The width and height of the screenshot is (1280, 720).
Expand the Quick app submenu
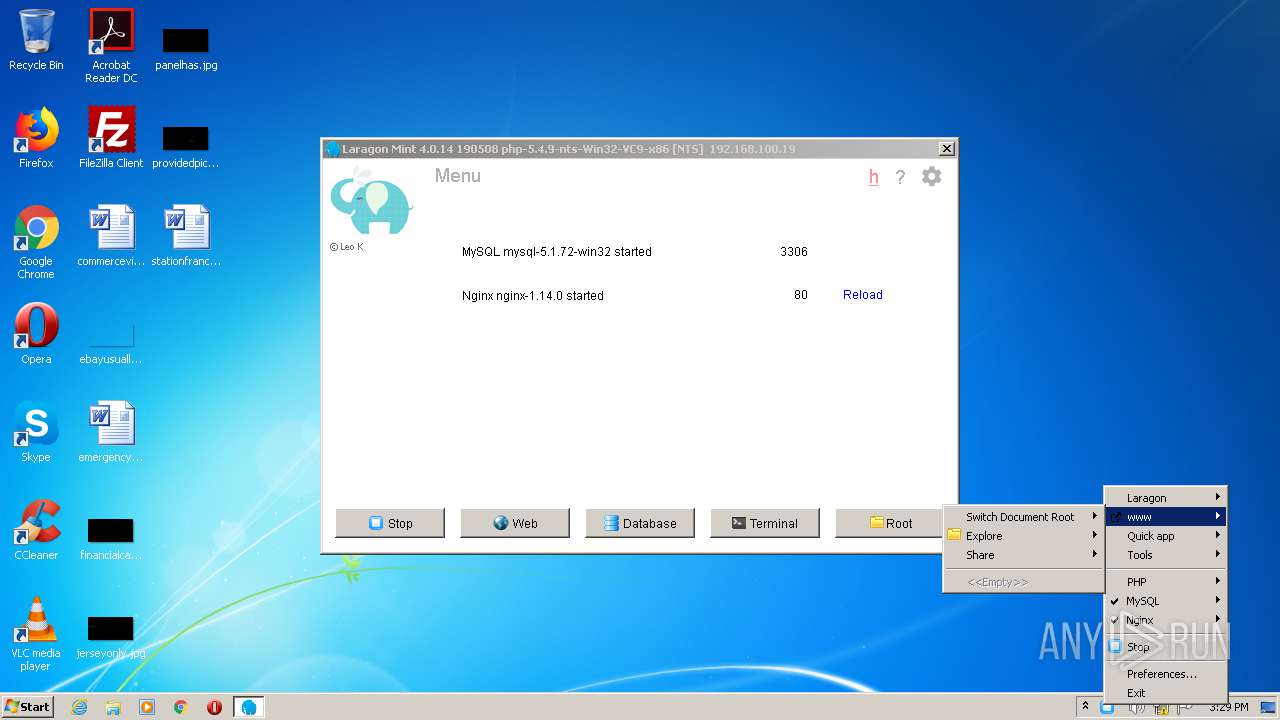[x=1165, y=536]
